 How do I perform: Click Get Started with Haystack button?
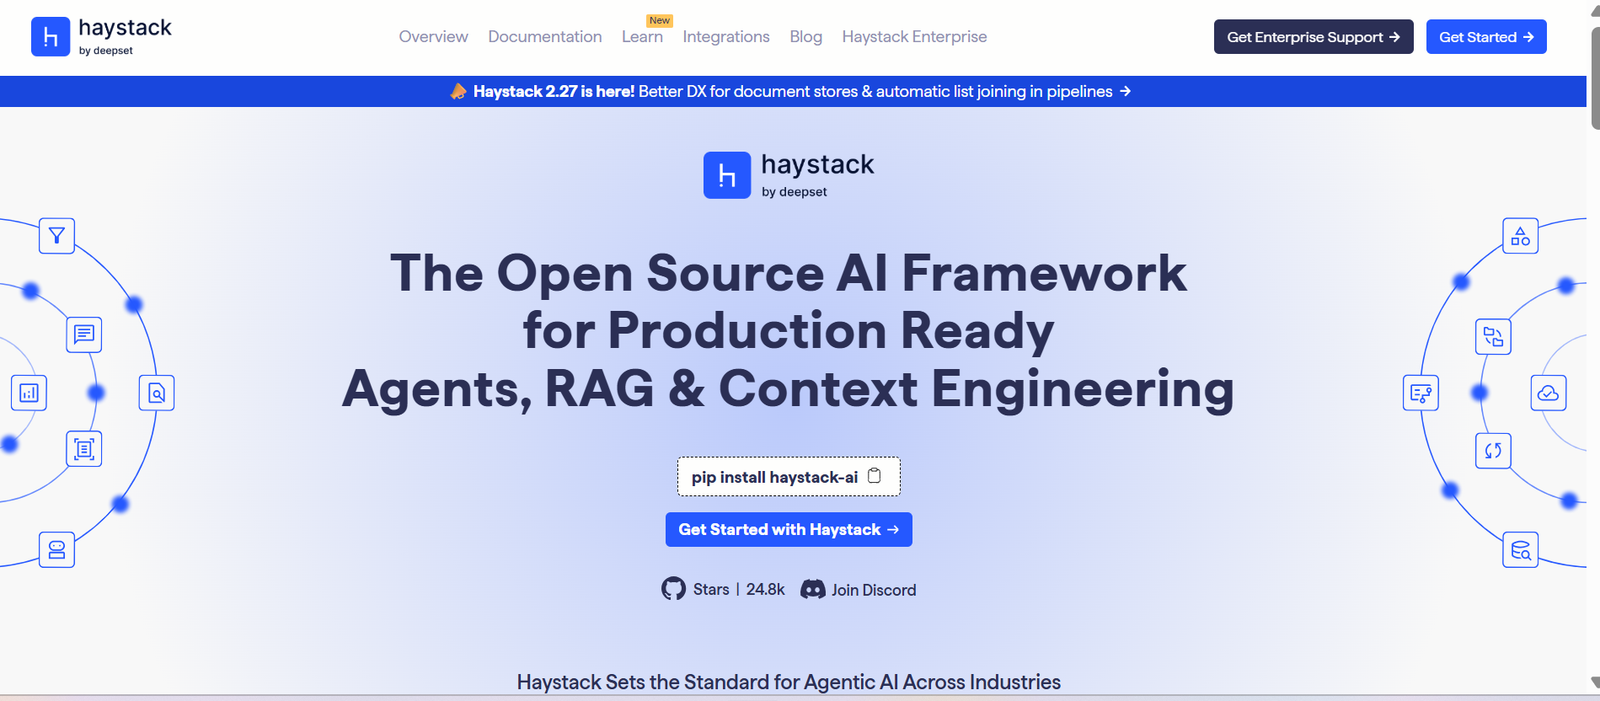click(789, 530)
